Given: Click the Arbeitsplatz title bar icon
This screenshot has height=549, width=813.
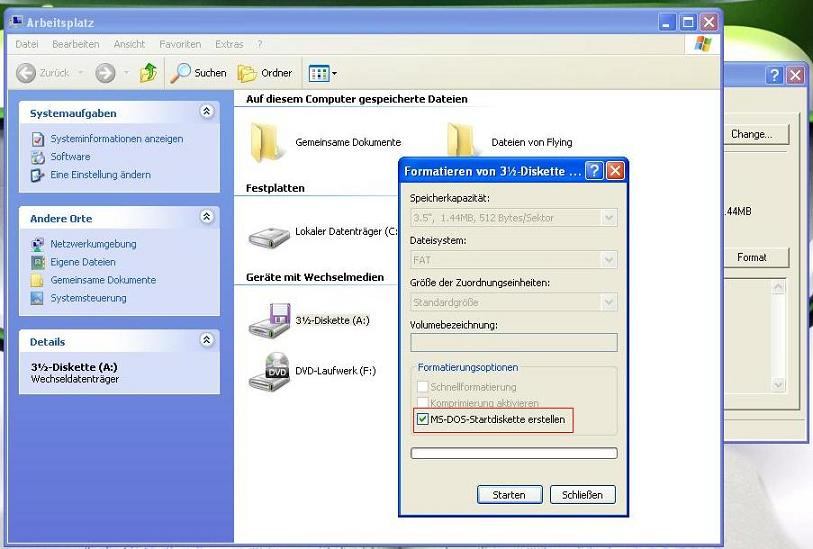Looking at the screenshot, I should [x=17, y=22].
